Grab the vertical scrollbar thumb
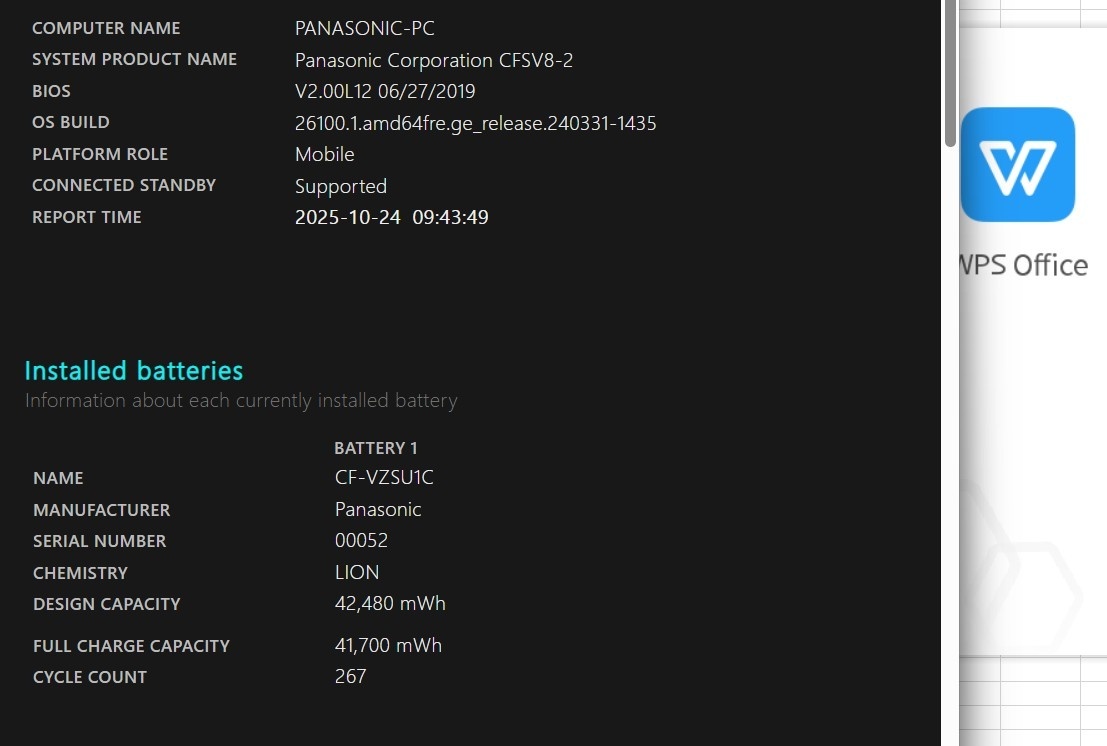The image size is (1107, 746). (x=950, y=70)
